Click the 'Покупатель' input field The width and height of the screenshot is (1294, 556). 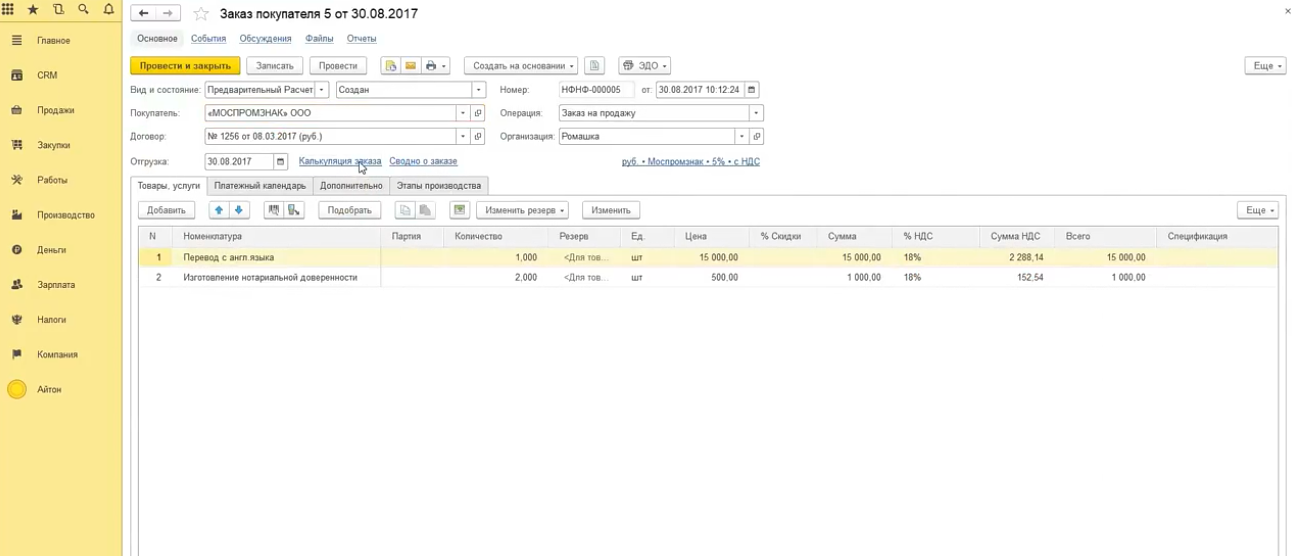pos(330,113)
